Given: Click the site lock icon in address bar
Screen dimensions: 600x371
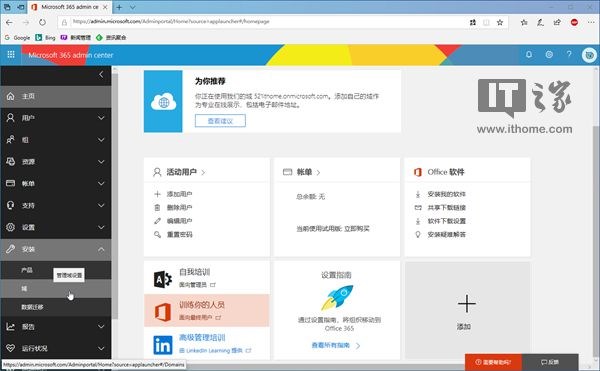Looking at the screenshot, I should 64,22.
